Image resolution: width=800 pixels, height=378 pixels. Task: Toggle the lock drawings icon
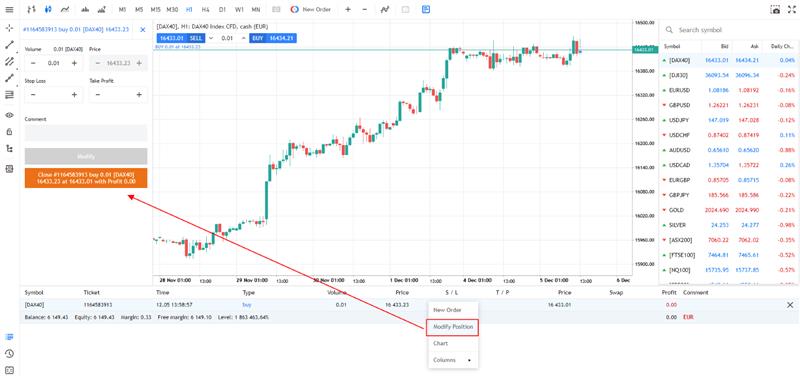[x=9, y=132]
